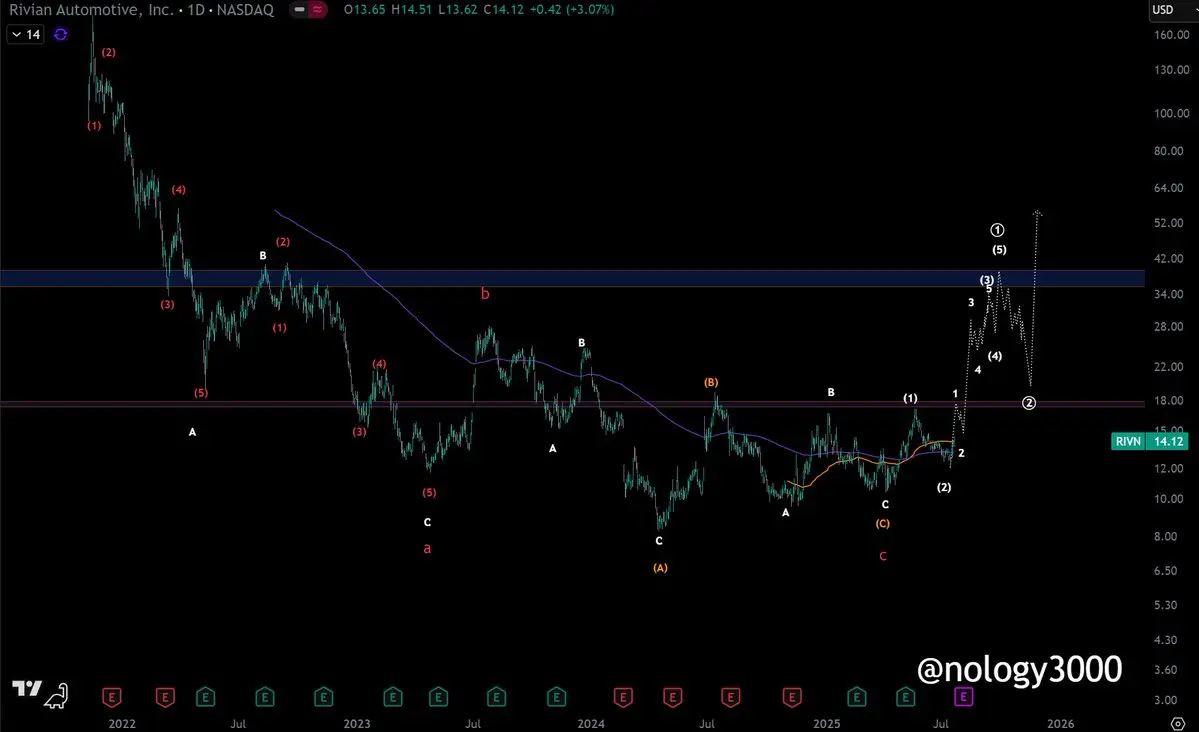The width and height of the screenshot is (1199, 732).
Task: Click the blue horizontal resistance zone rectangle
Action: click(572, 278)
